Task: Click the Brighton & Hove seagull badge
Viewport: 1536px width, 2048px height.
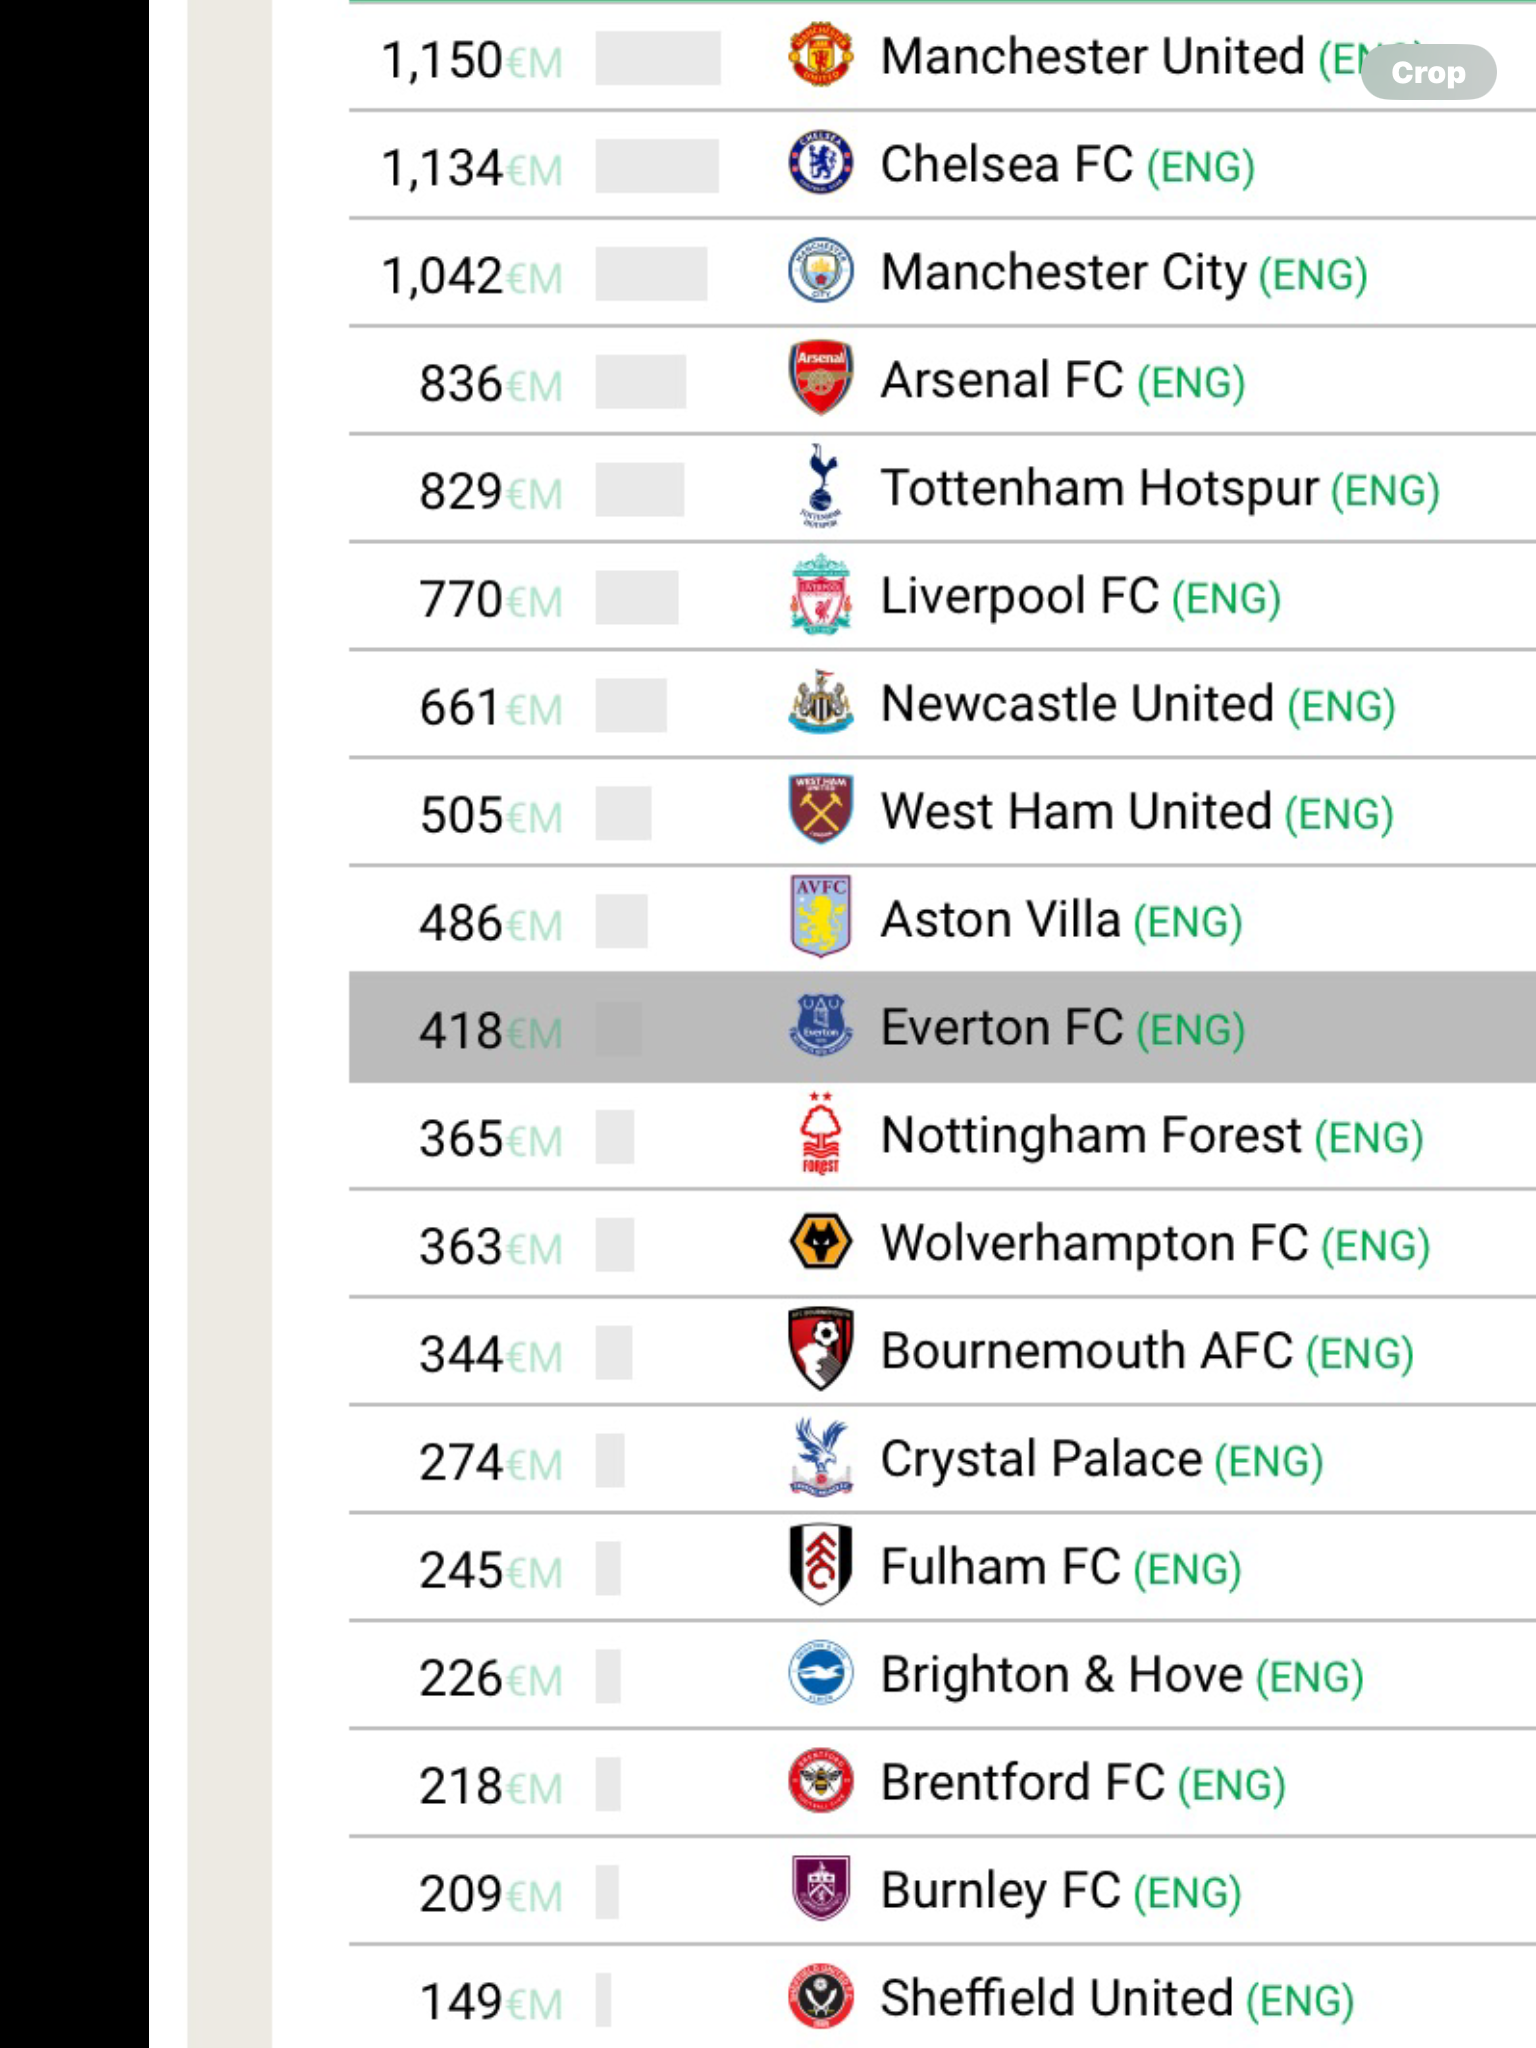Action: [x=820, y=1672]
